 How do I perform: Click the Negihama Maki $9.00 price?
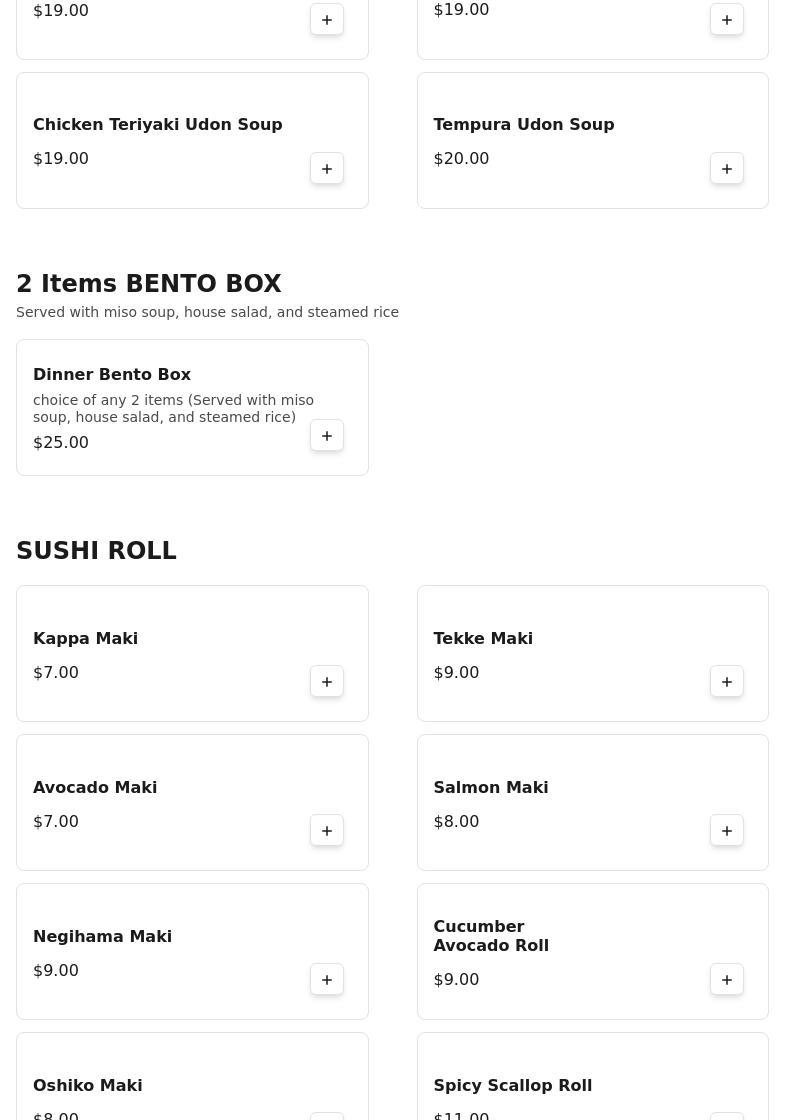tap(56, 970)
